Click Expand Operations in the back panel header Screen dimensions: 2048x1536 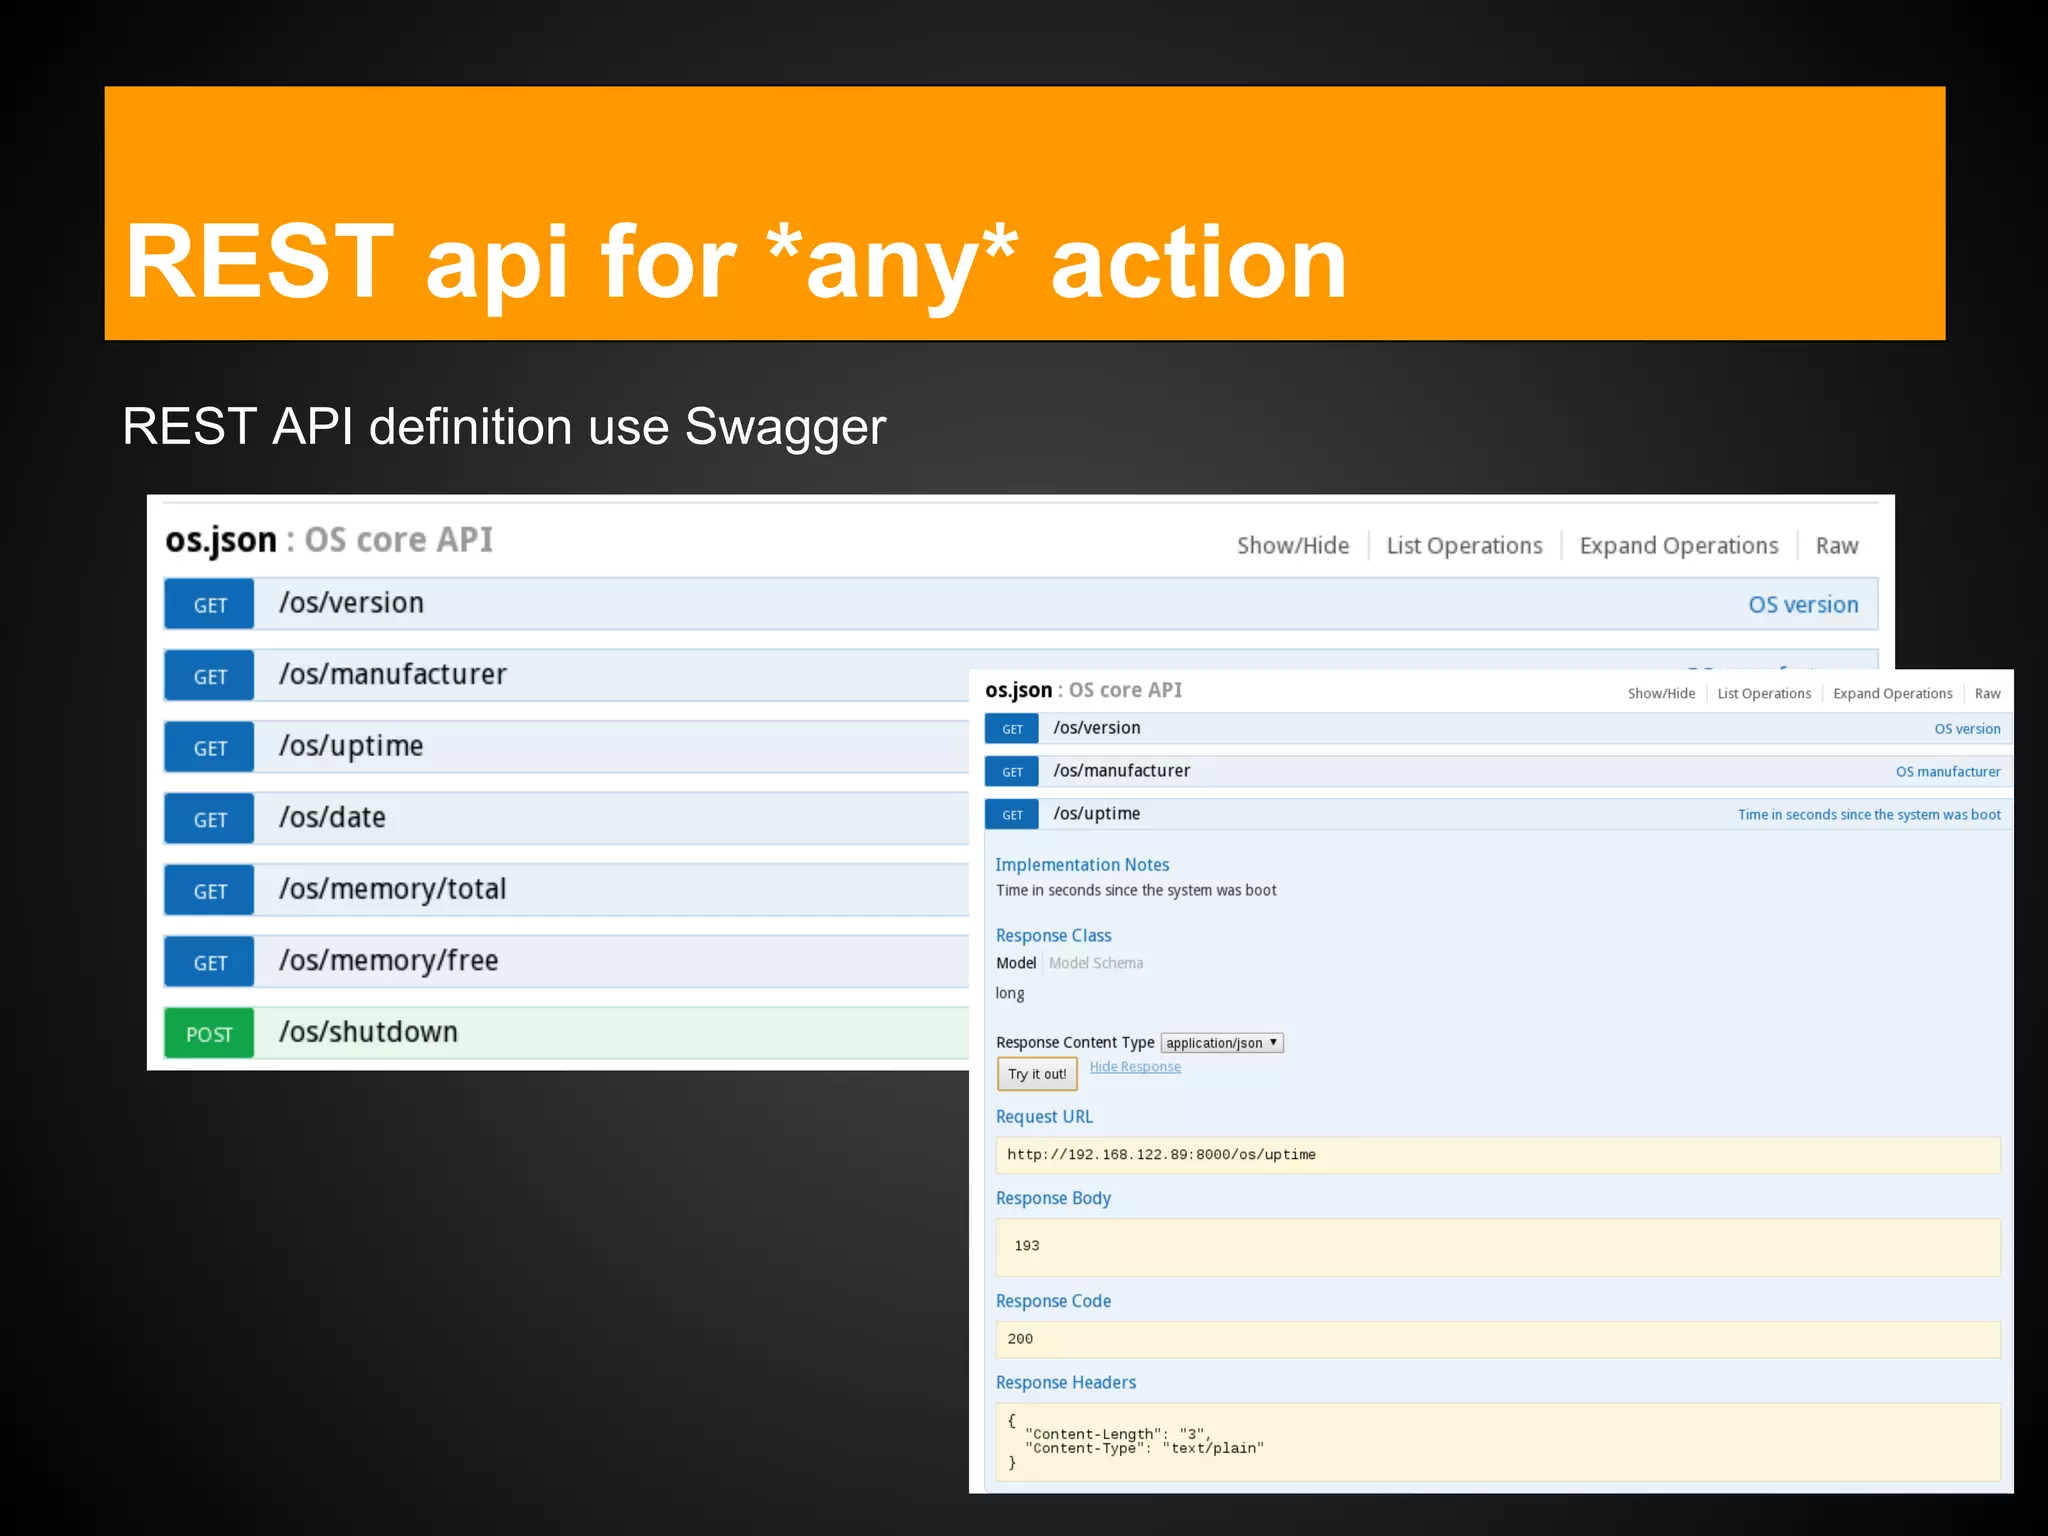point(1679,545)
